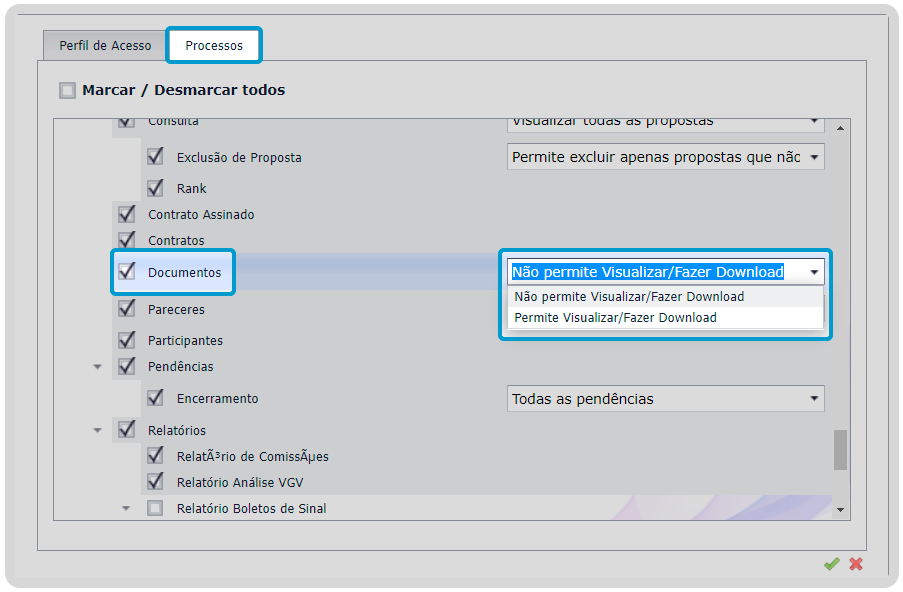Uncheck the Exclusão de Proposta checkbox

point(155,157)
